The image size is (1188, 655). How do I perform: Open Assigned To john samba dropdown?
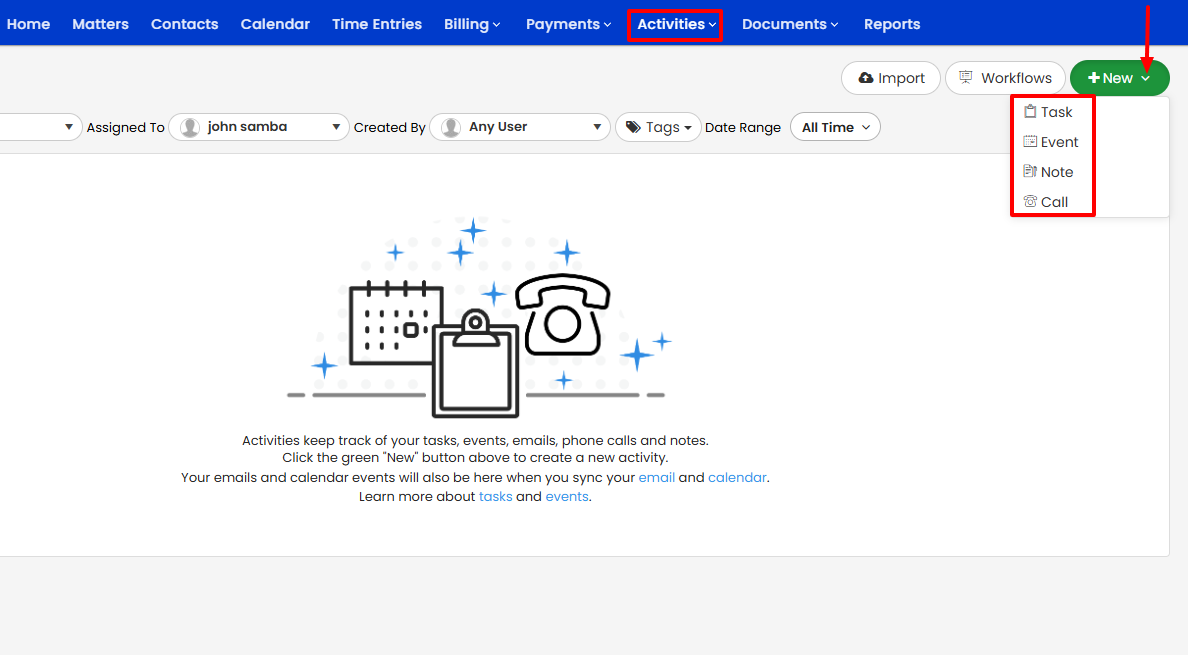259,127
